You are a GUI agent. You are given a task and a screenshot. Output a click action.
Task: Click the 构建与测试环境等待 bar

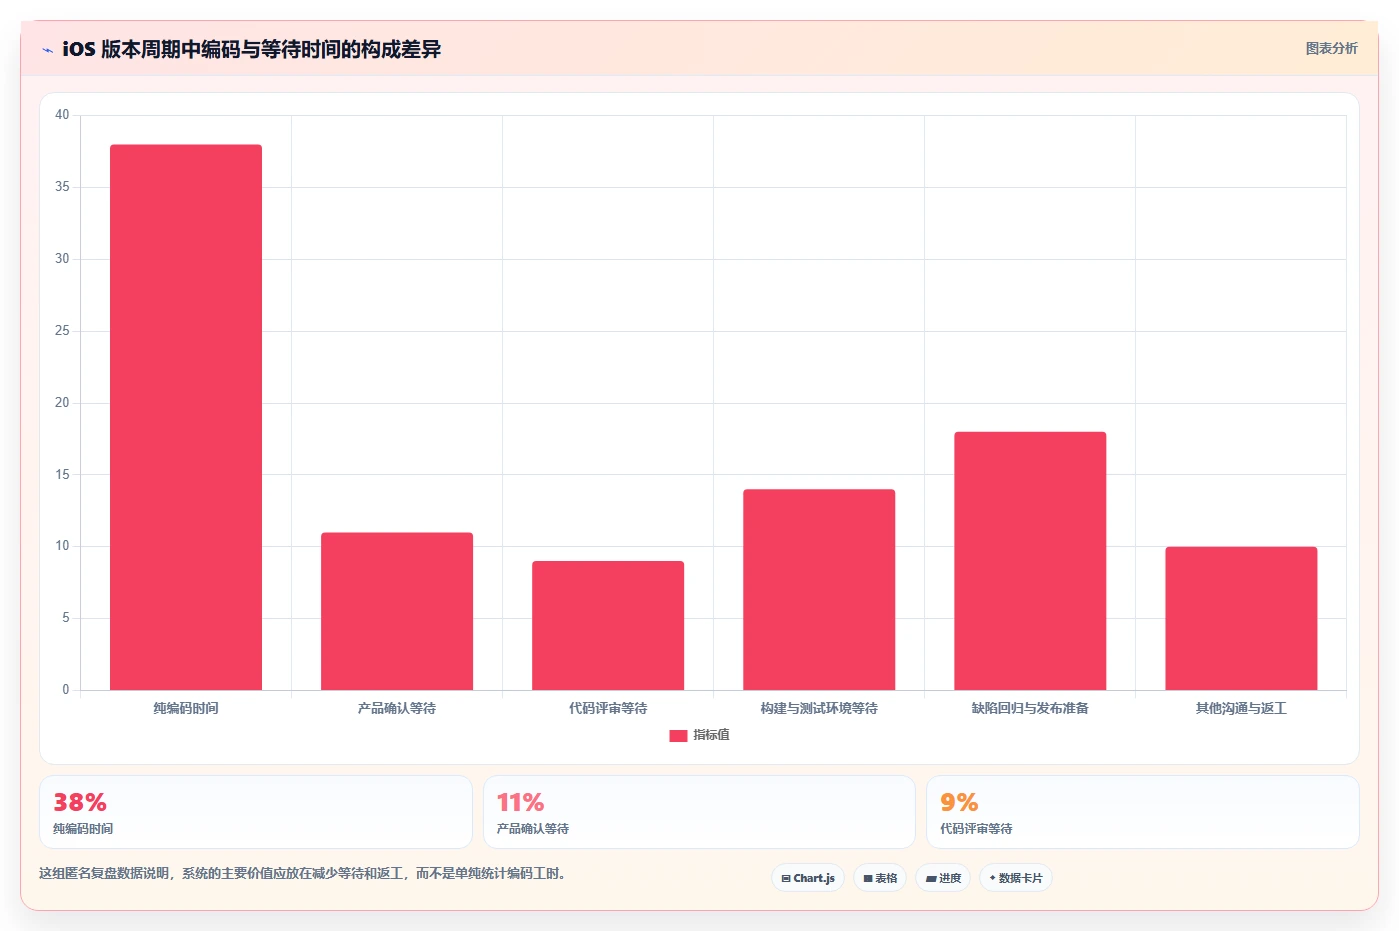click(819, 589)
